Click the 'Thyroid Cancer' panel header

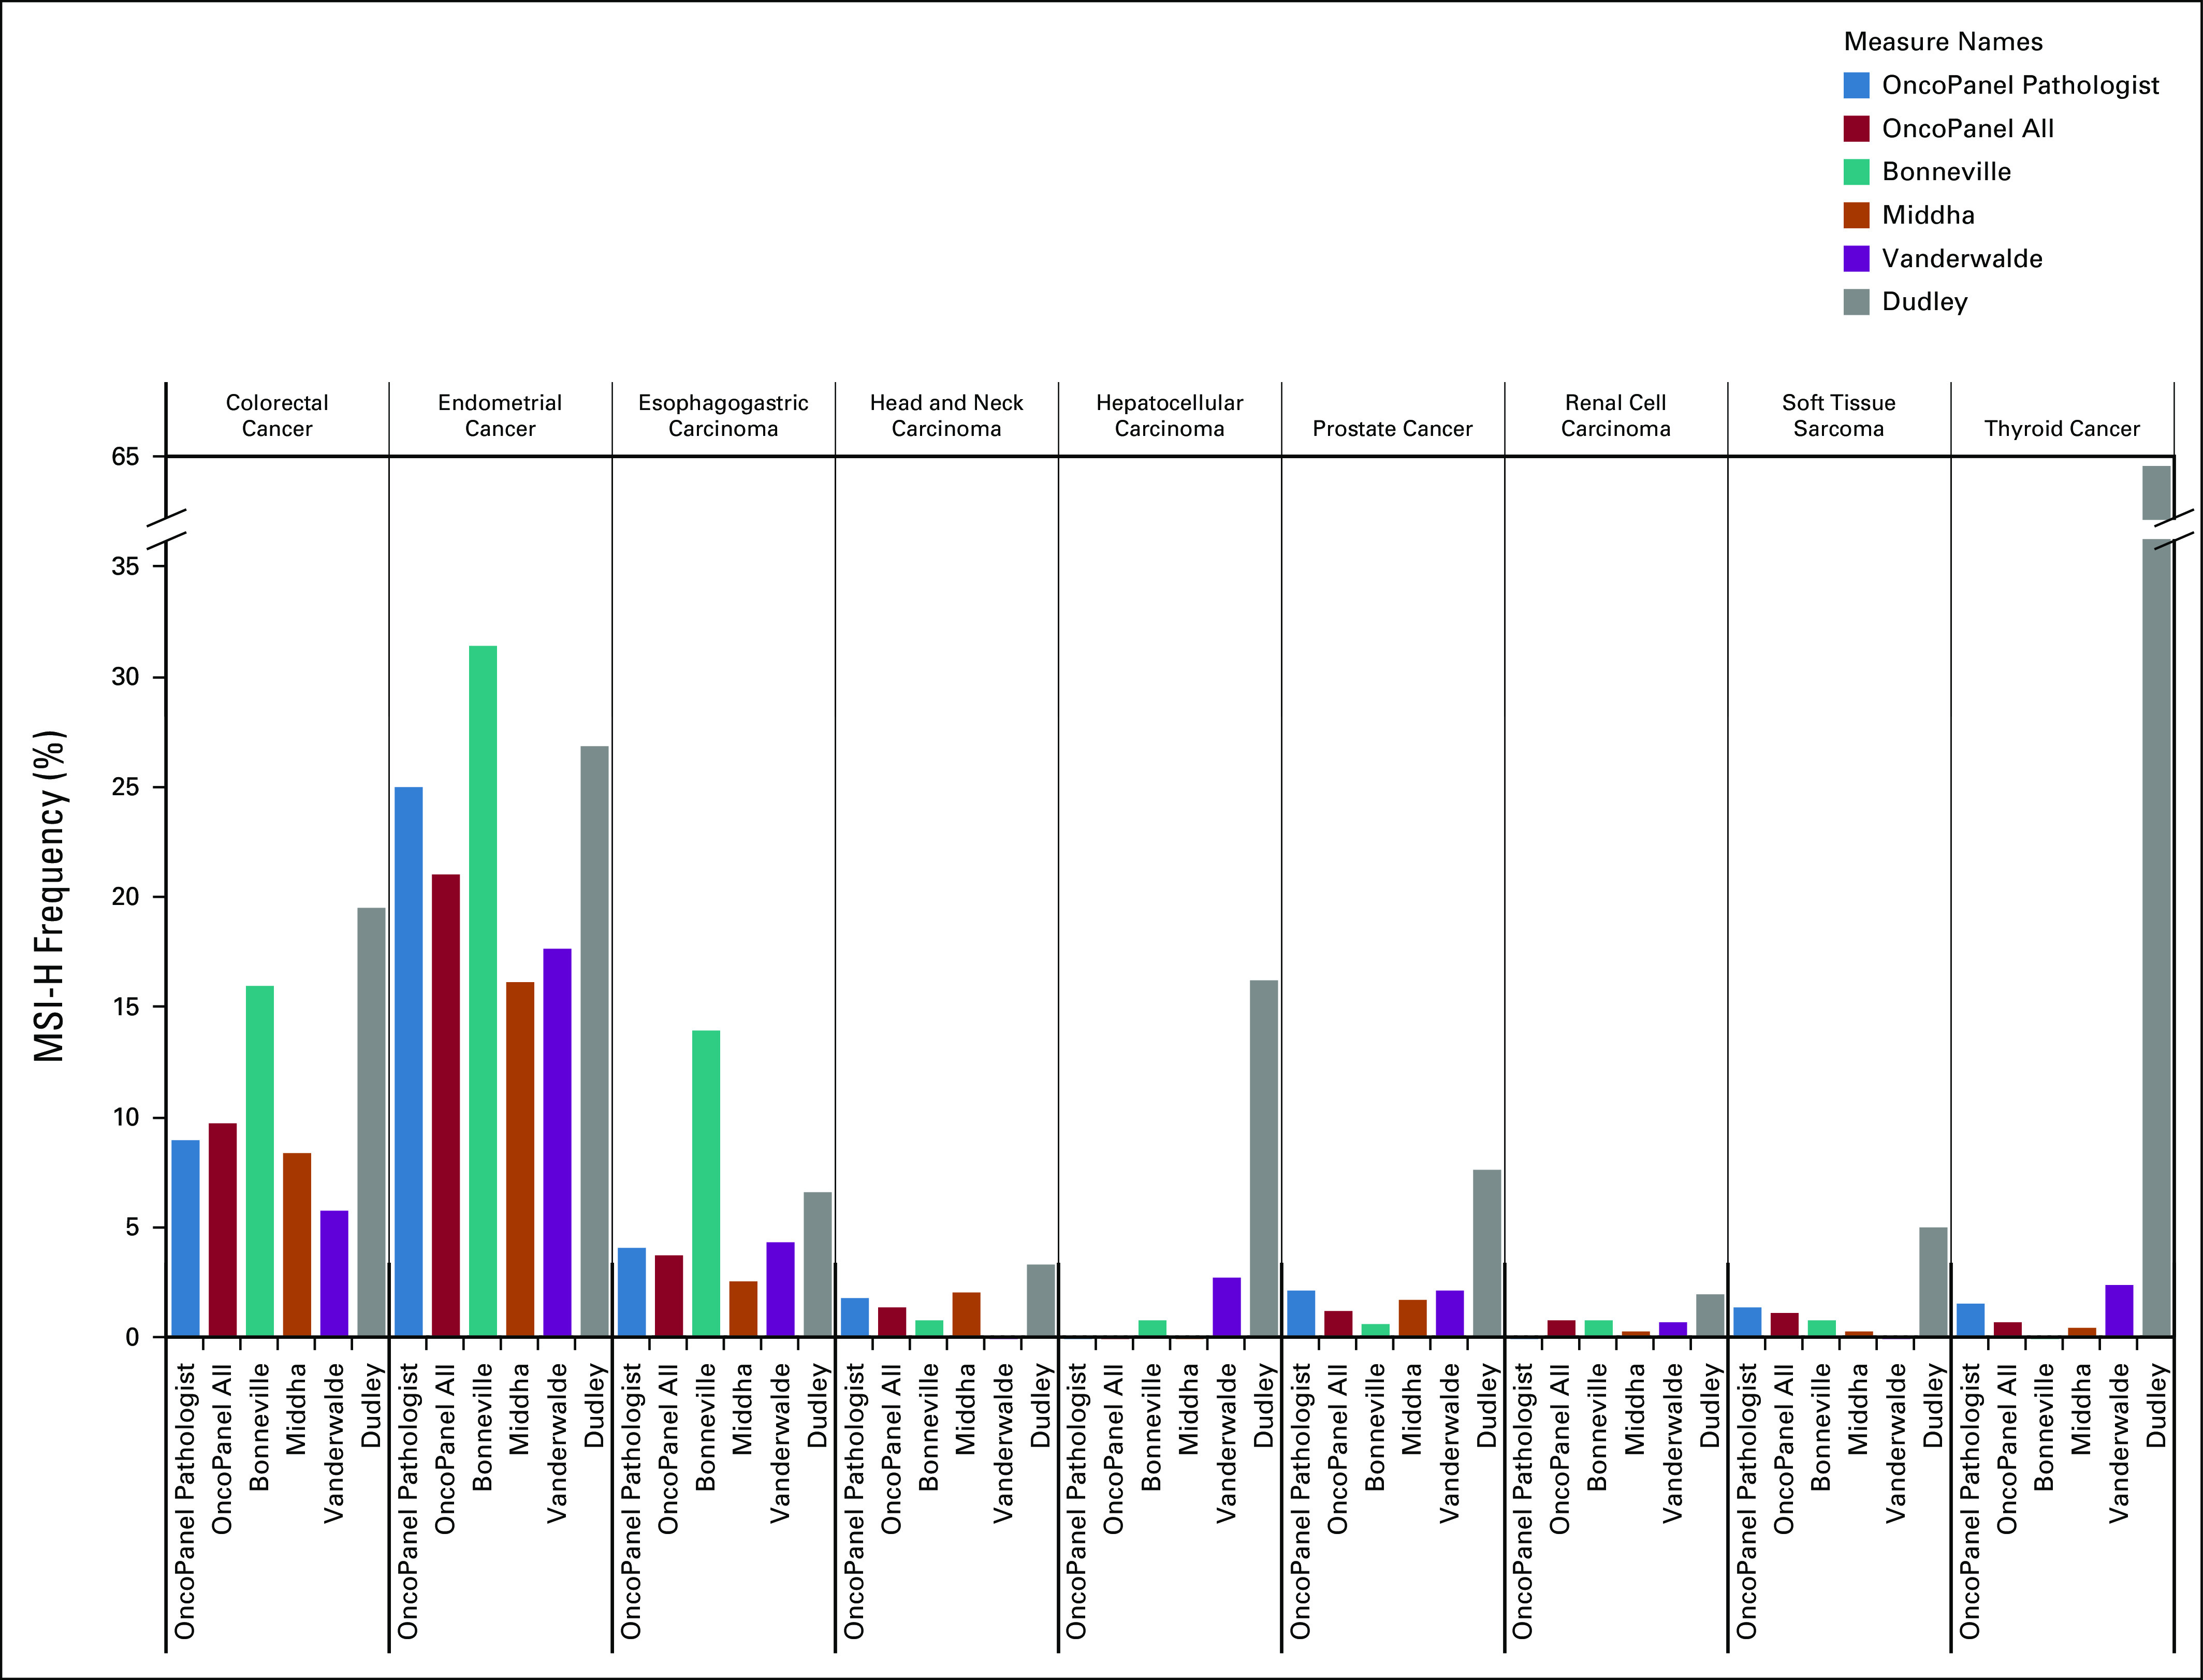tap(2062, 429)
